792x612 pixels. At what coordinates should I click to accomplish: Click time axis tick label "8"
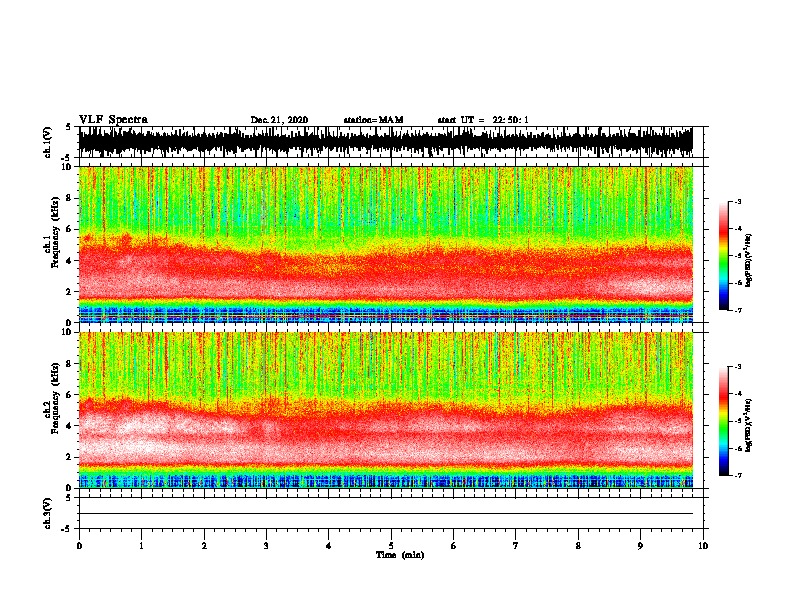[x=578, y=546]
